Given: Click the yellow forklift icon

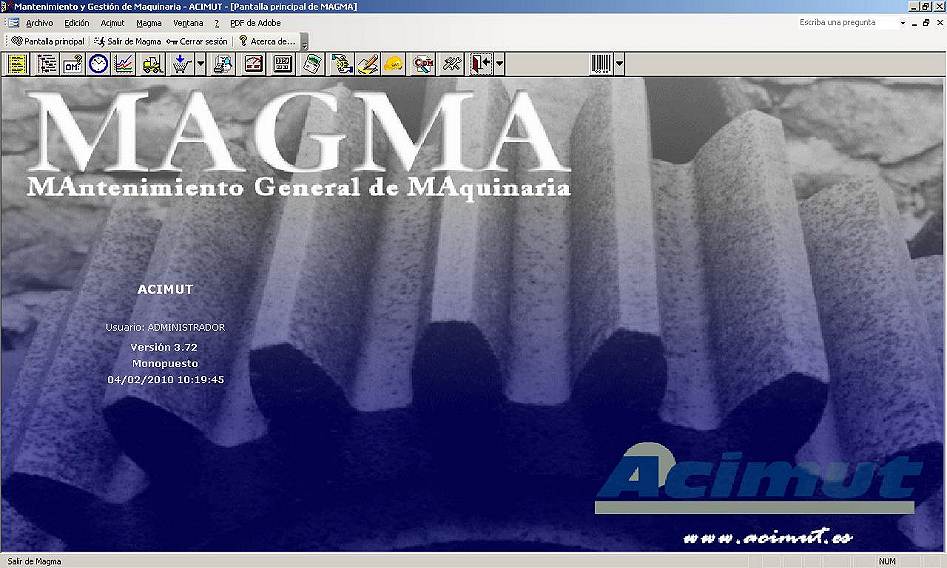Looking at the screenshot, I should click(152, 63).
